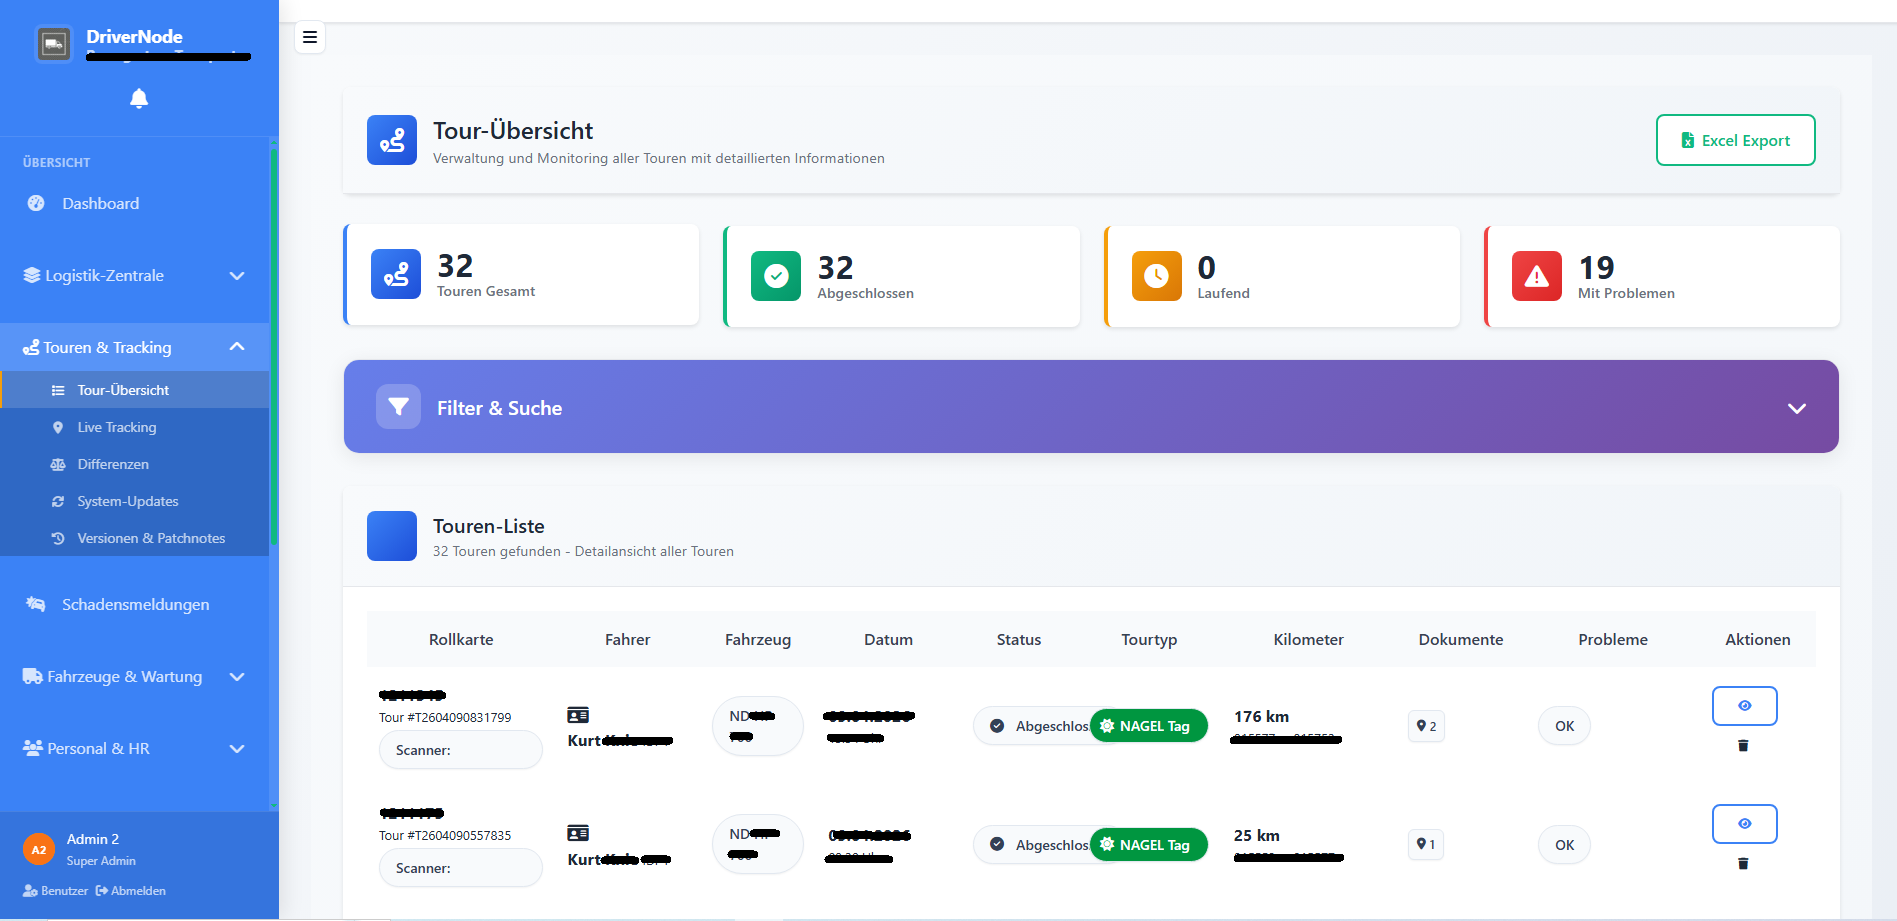This screenshot has width=1897, height=921.
Task: Select Tour-Übersicht in sidebar
Action: (135, 390)
